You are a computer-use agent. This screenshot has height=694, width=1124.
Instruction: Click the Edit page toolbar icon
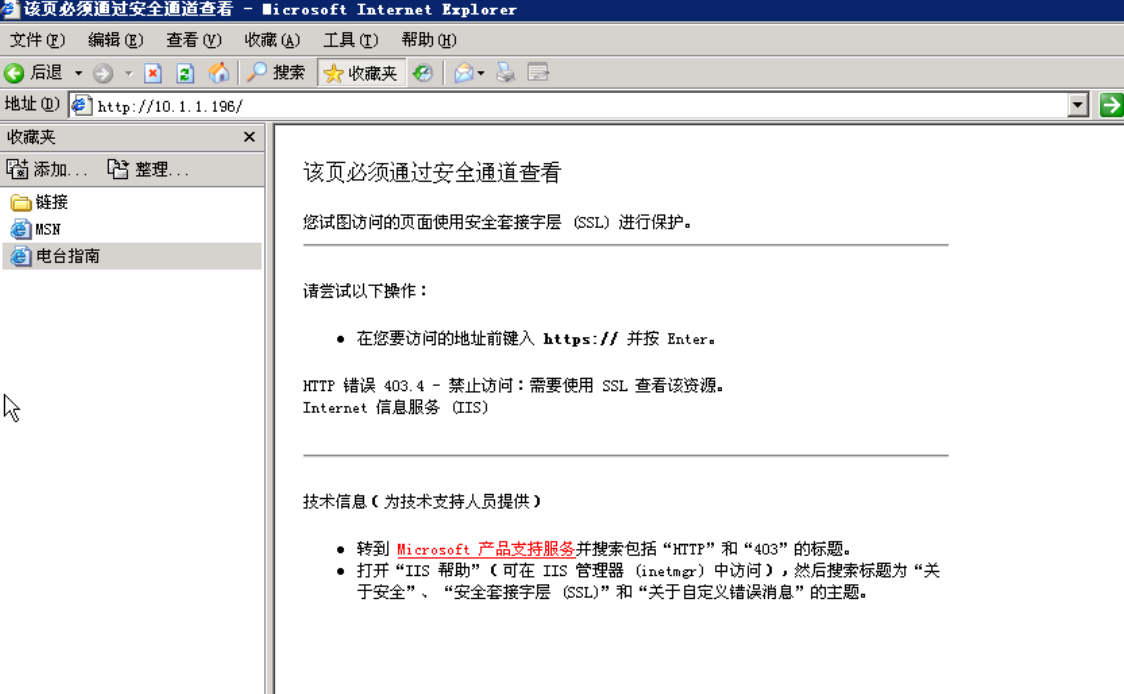click(538, 73)
